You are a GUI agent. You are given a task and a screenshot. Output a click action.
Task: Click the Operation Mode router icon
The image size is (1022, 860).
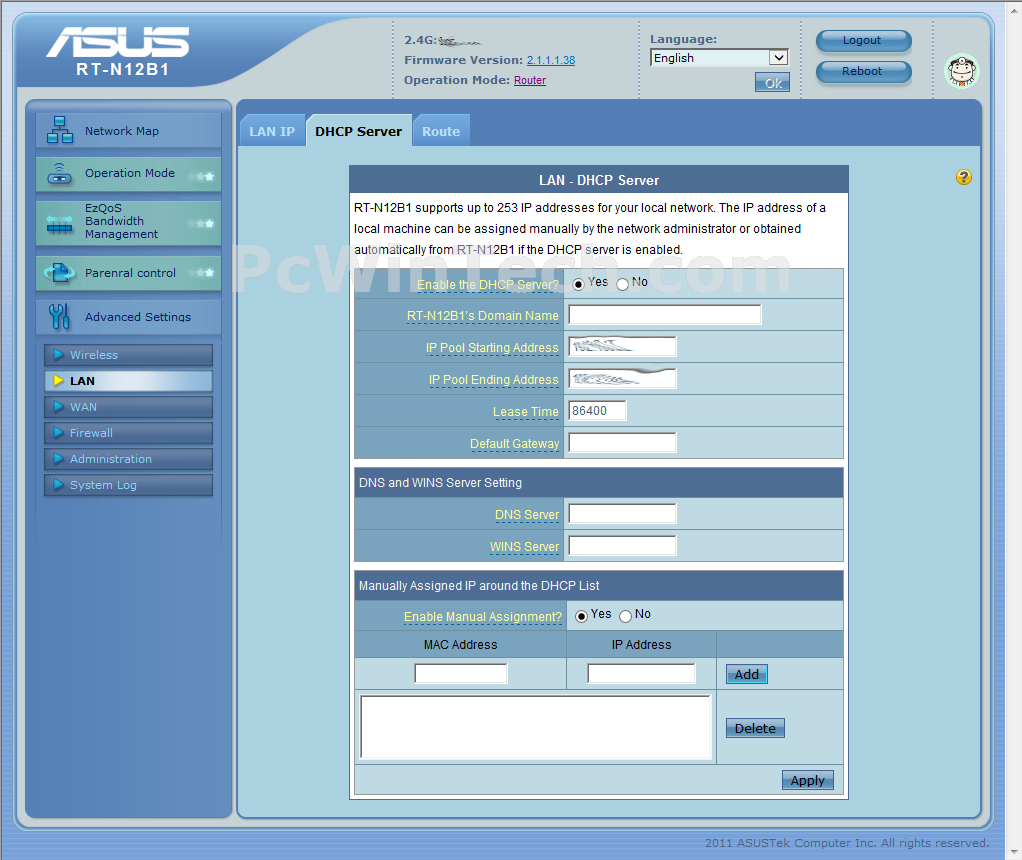coord(59,173)
